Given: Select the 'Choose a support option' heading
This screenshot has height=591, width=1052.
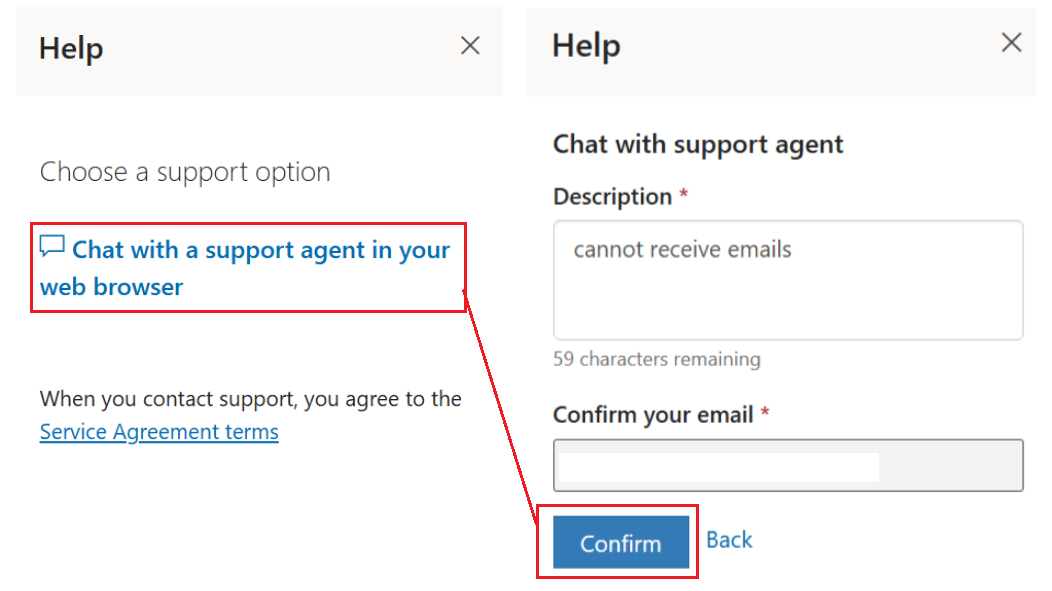Looking at the screenshot, I should pos(185,172).
